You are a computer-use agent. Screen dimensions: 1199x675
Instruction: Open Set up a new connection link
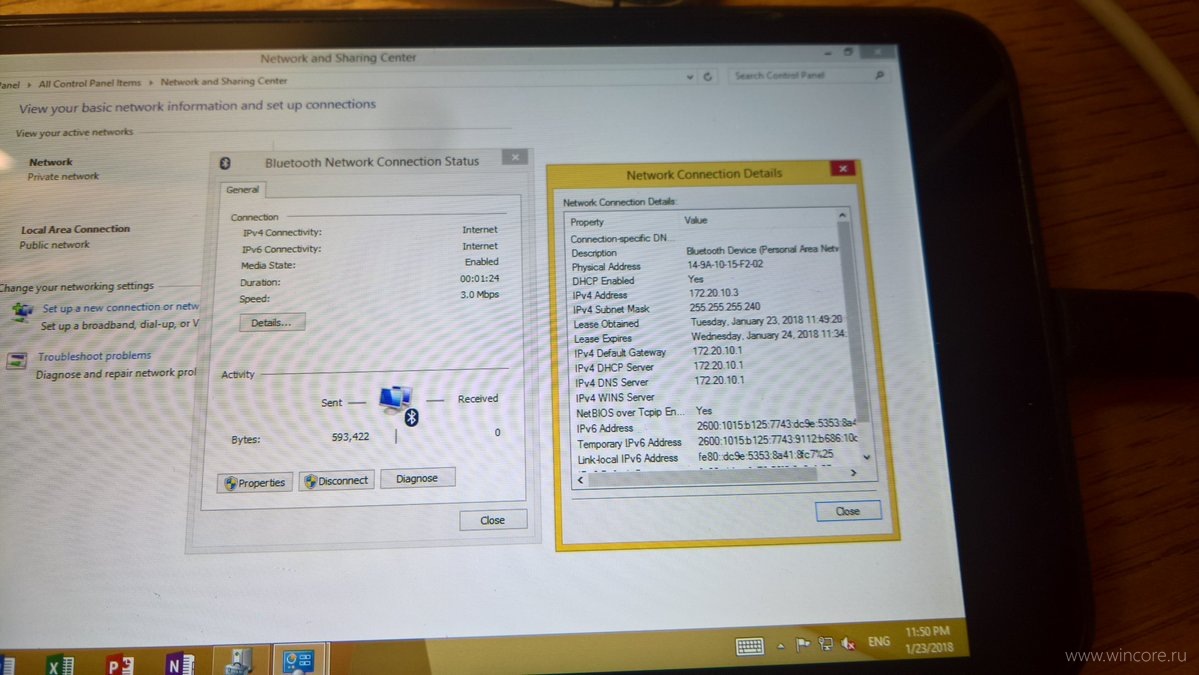(x=120, y=307)
